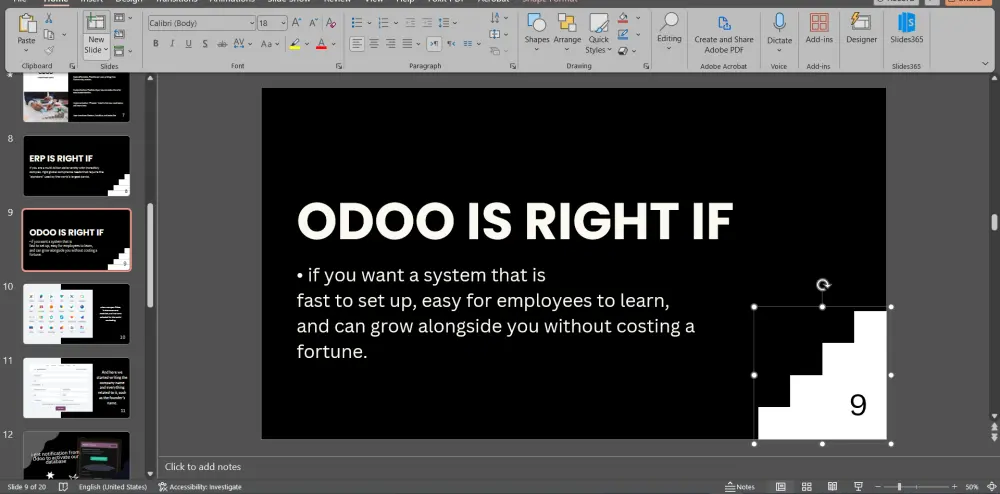
Task: Toggle underline formatting
Action: (189, 44)
